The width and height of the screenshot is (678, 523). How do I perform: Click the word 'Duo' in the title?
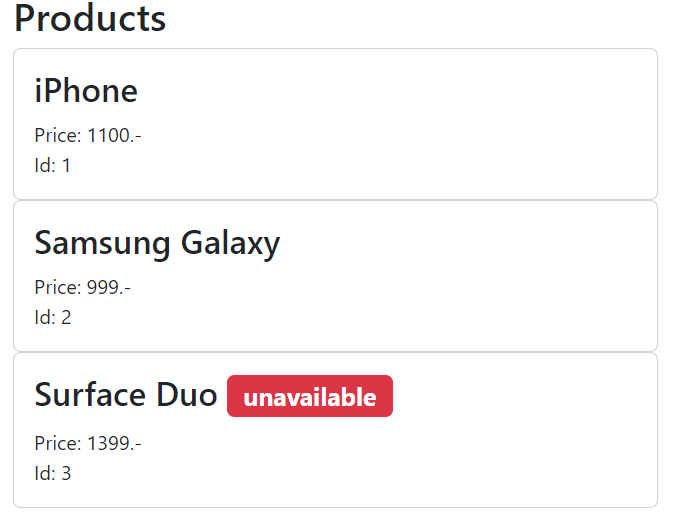[186, 395]
